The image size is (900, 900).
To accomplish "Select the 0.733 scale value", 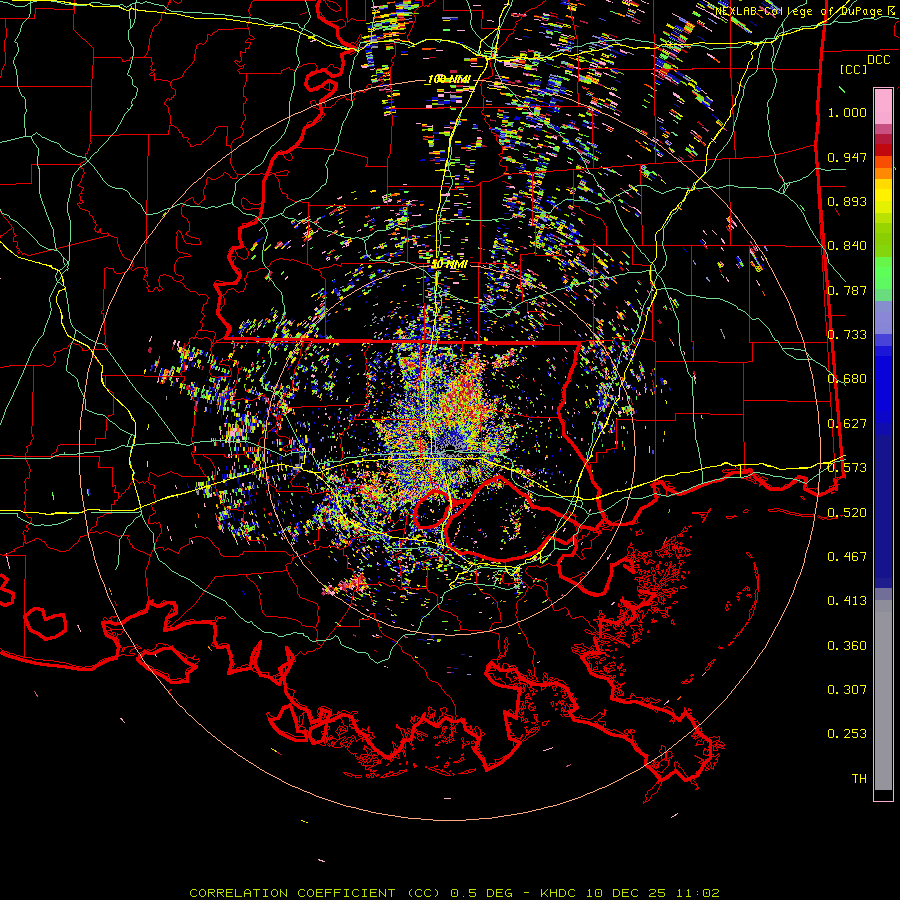I will pyautogui.click(x=847, y=335).
